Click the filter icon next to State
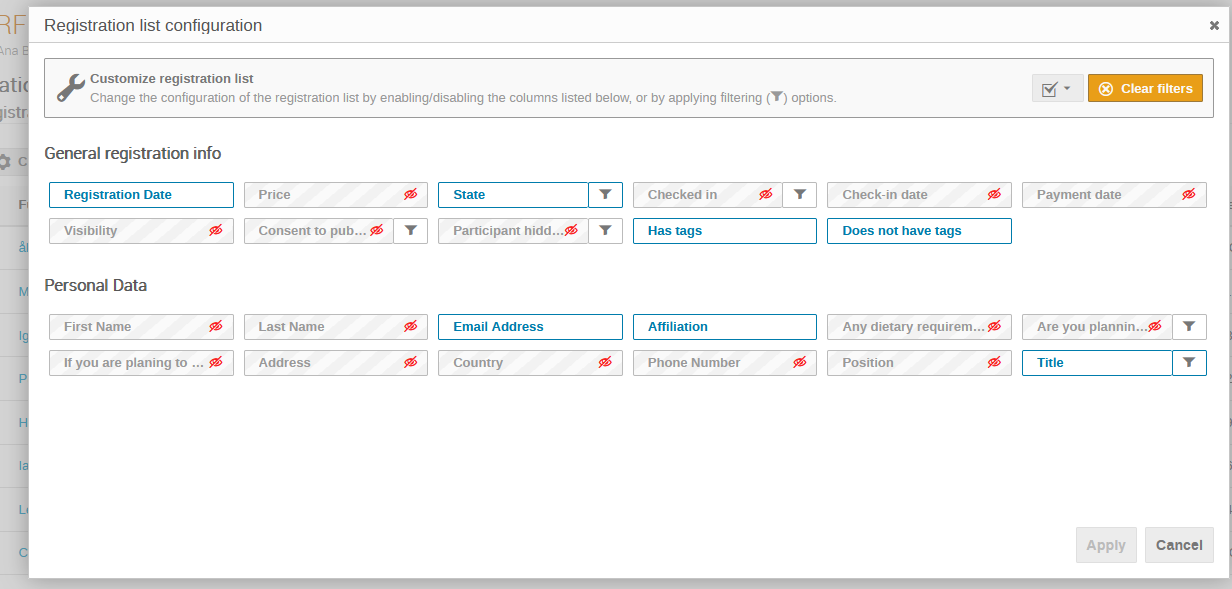The image size is (1232, 589). [605, 195]
